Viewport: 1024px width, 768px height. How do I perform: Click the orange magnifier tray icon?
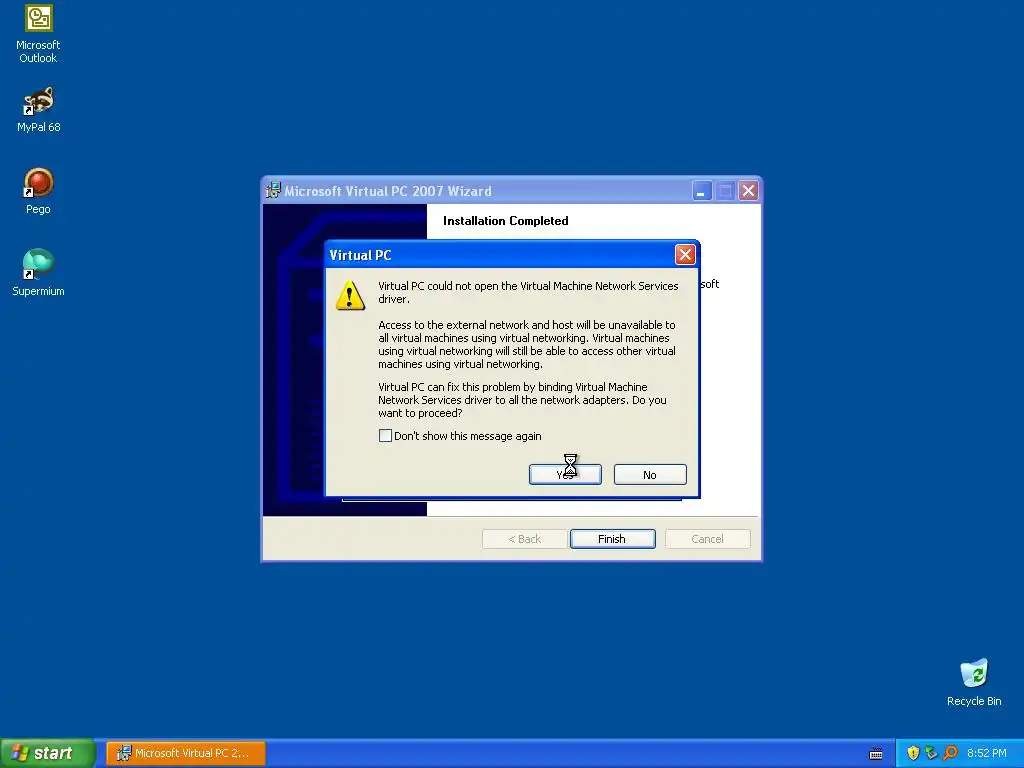pyautogui.click(x=950, y=753)
